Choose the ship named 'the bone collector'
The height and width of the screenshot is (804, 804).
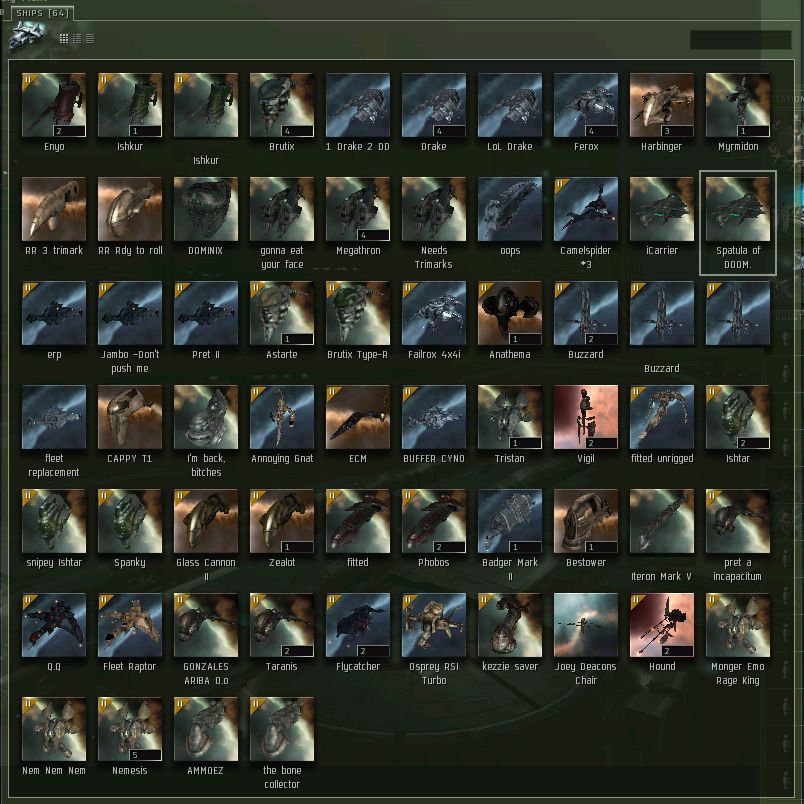point(282,729)
